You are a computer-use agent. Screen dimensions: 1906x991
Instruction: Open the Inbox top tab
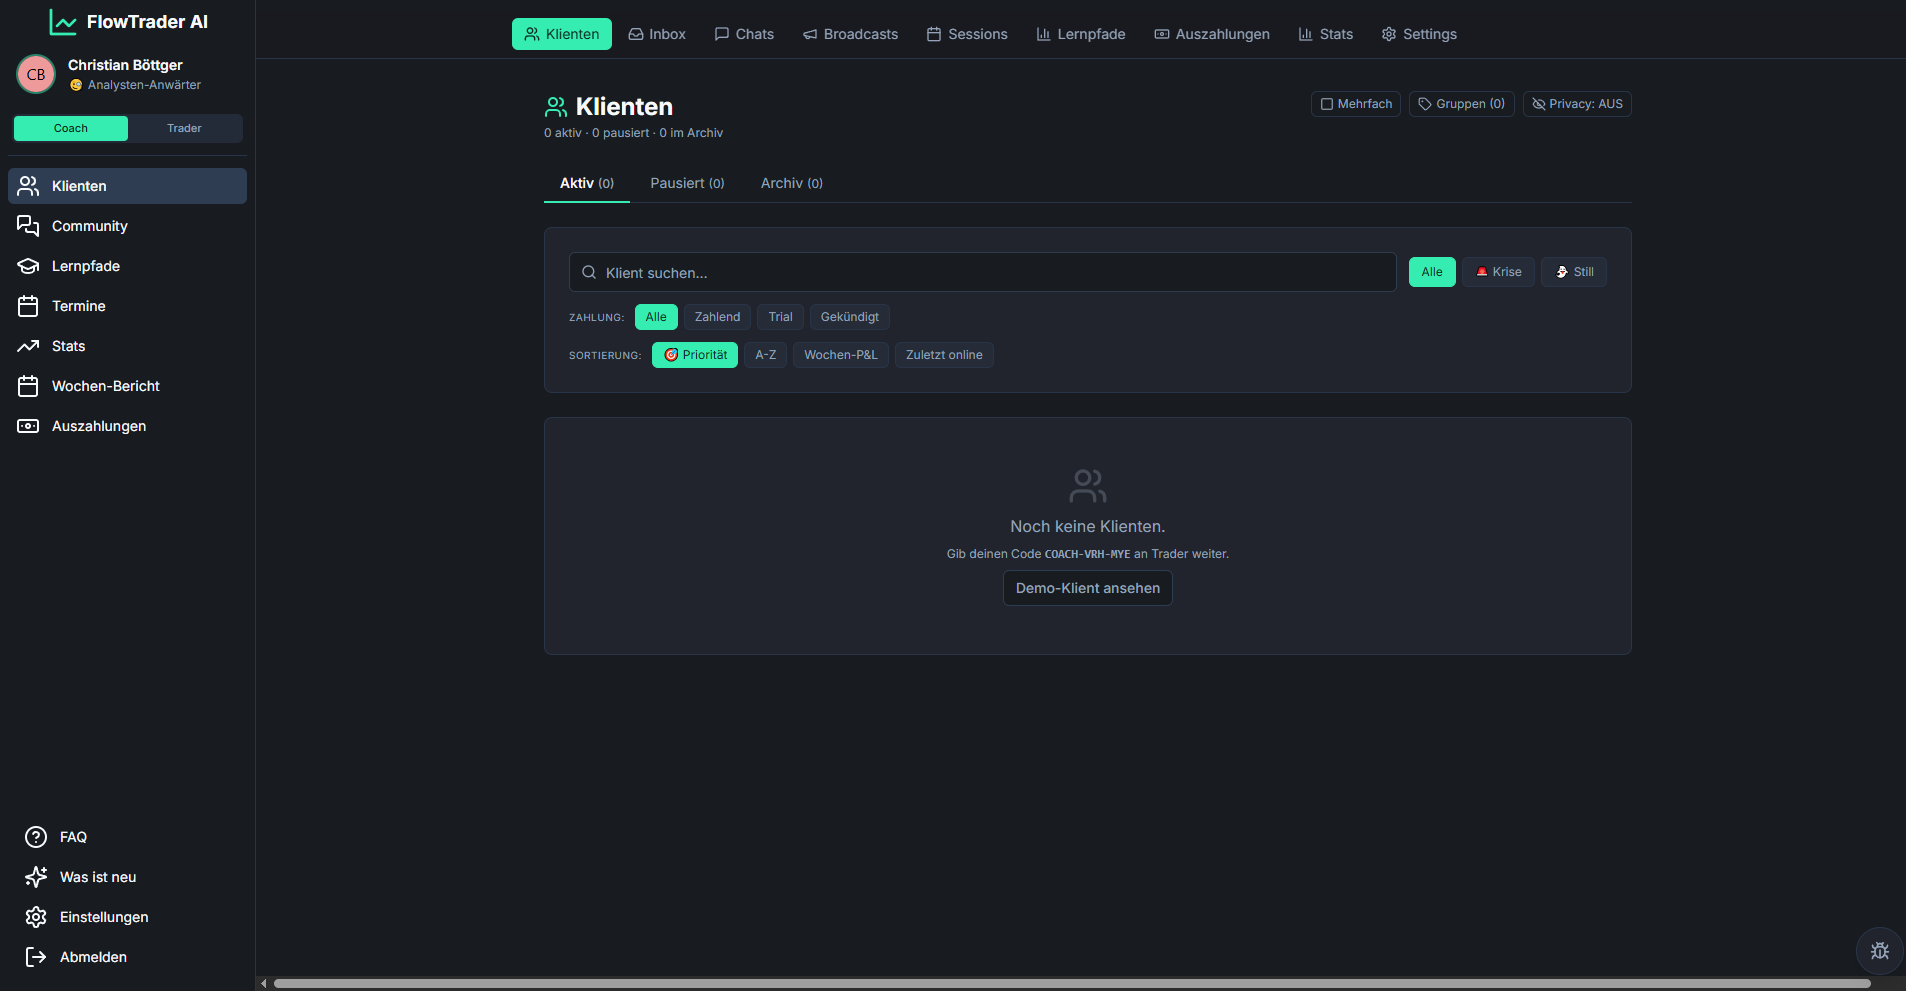(x=657, y=34)
